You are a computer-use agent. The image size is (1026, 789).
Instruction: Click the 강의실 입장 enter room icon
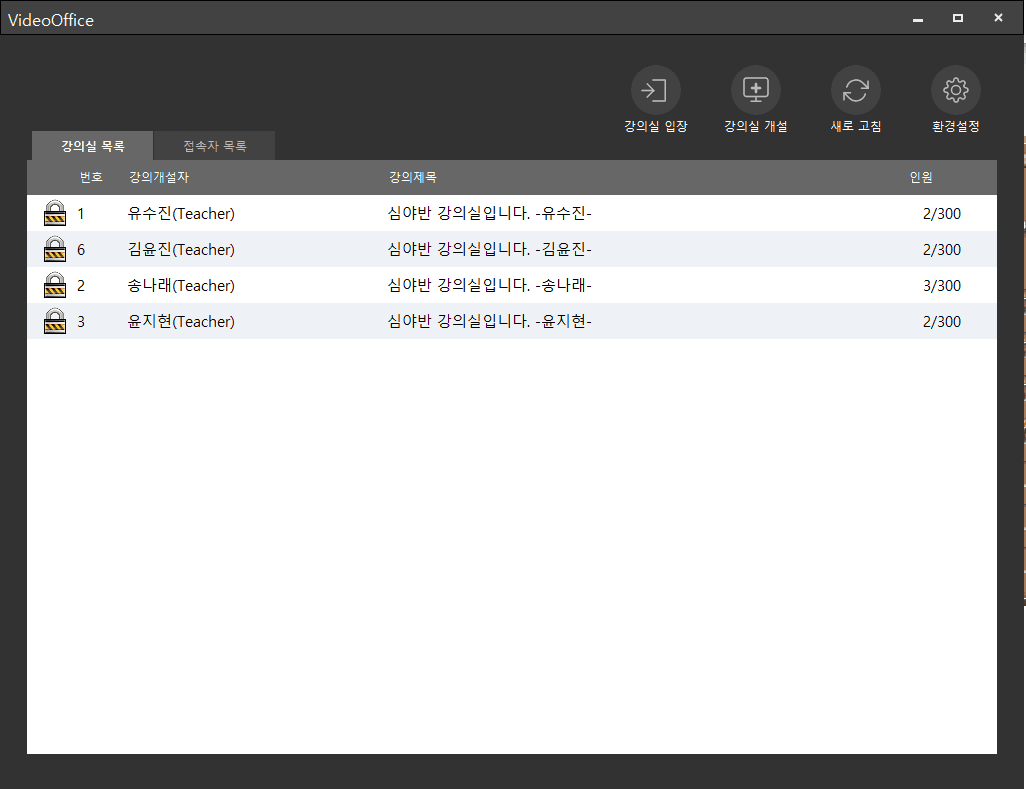(655, 91)
